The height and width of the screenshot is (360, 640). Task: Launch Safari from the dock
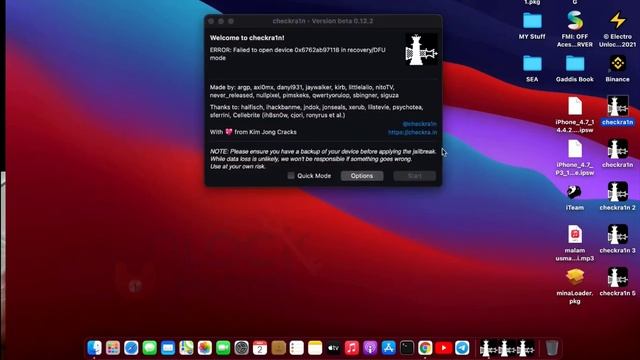(x=131, y=348)
